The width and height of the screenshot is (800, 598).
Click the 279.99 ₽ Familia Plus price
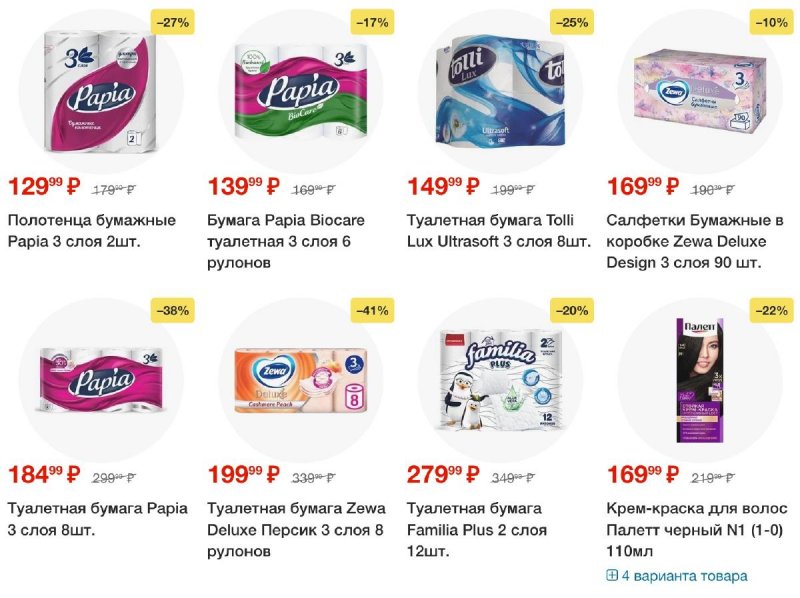443,474
